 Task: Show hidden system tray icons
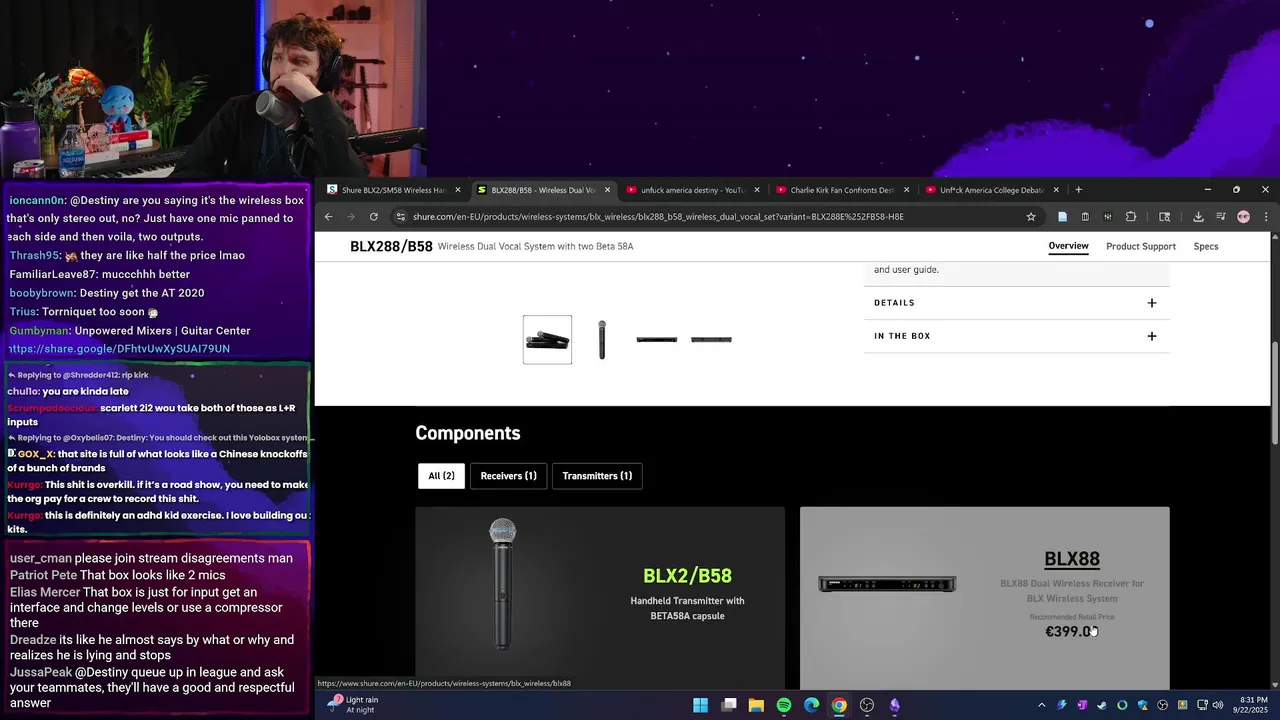tap(1041, 705)
